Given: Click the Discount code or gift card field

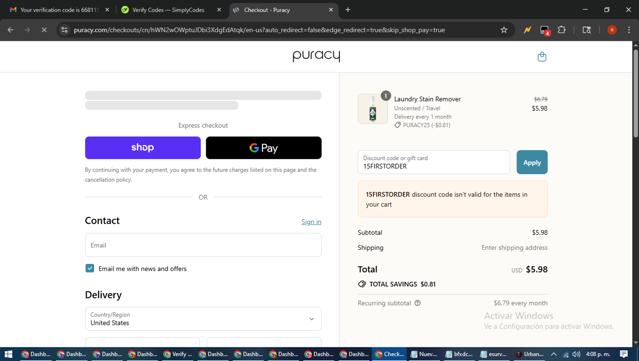Looking at the screenshot, I should coord(434,162).
